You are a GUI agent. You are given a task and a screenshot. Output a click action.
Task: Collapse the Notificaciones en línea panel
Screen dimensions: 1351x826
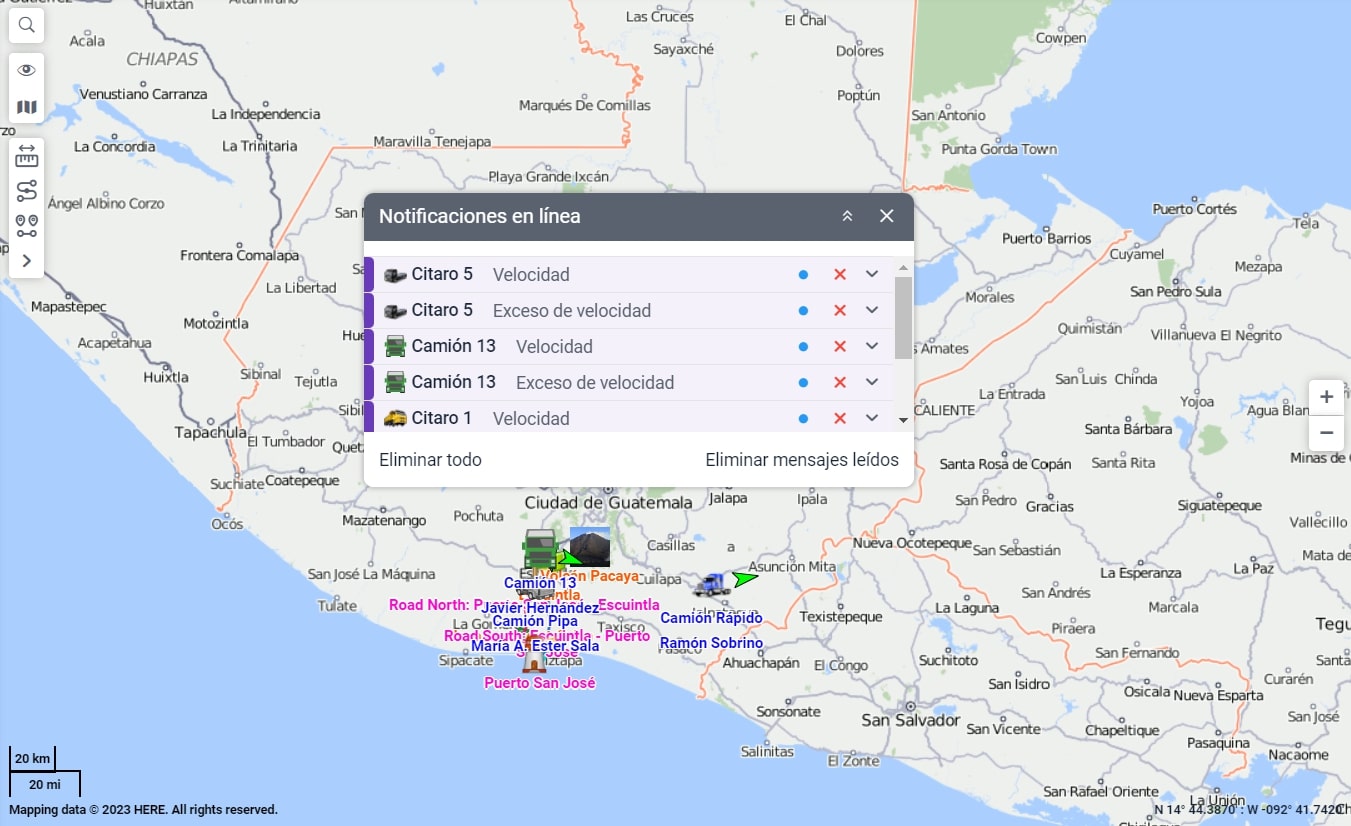click(x=847, y=216)
